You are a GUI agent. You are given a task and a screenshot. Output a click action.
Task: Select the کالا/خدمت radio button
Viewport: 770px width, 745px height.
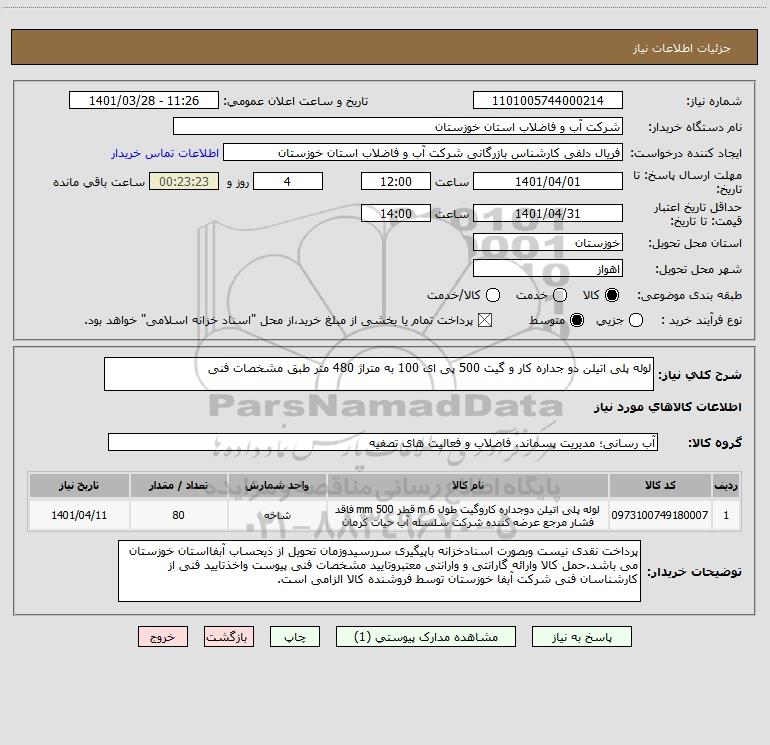[493, 295]
